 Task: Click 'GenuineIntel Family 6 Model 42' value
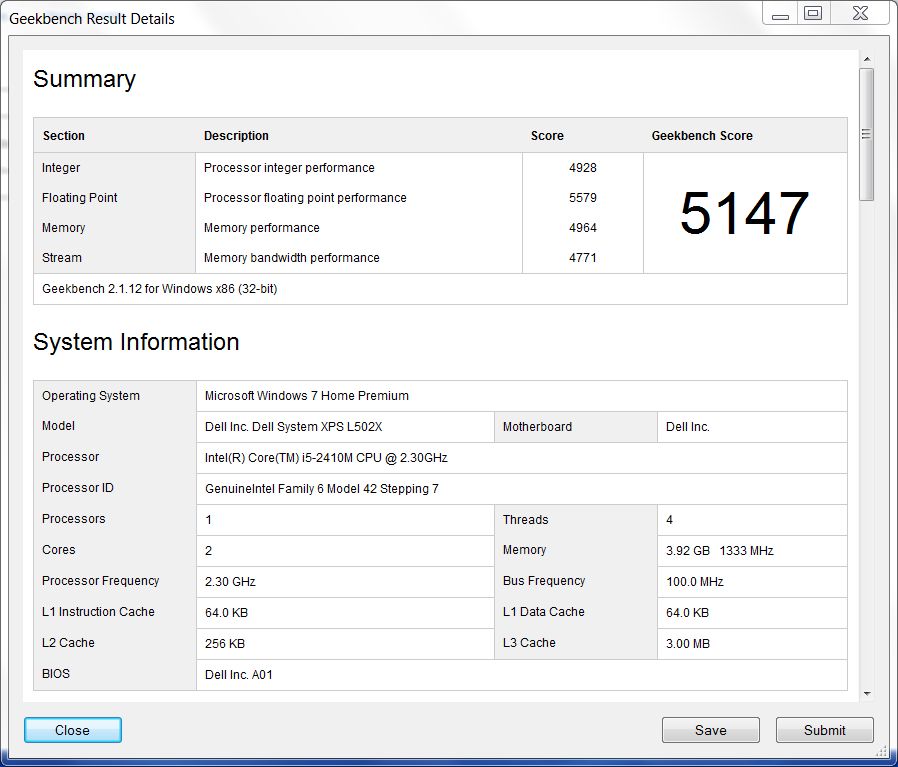[322, 489]
